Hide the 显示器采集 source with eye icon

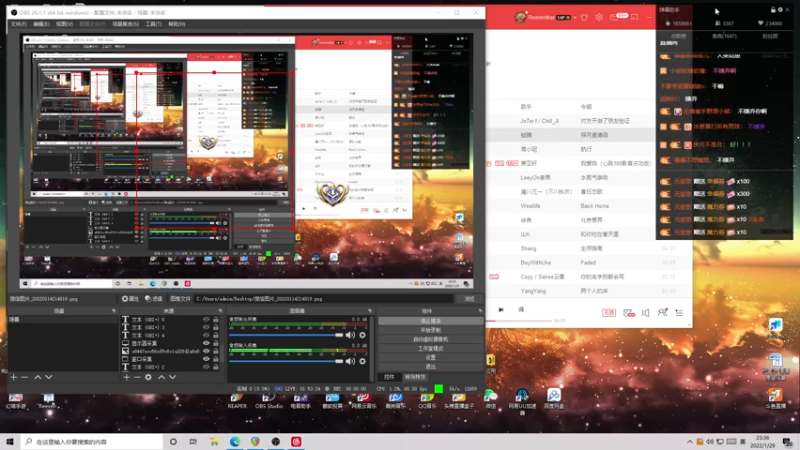206,343
